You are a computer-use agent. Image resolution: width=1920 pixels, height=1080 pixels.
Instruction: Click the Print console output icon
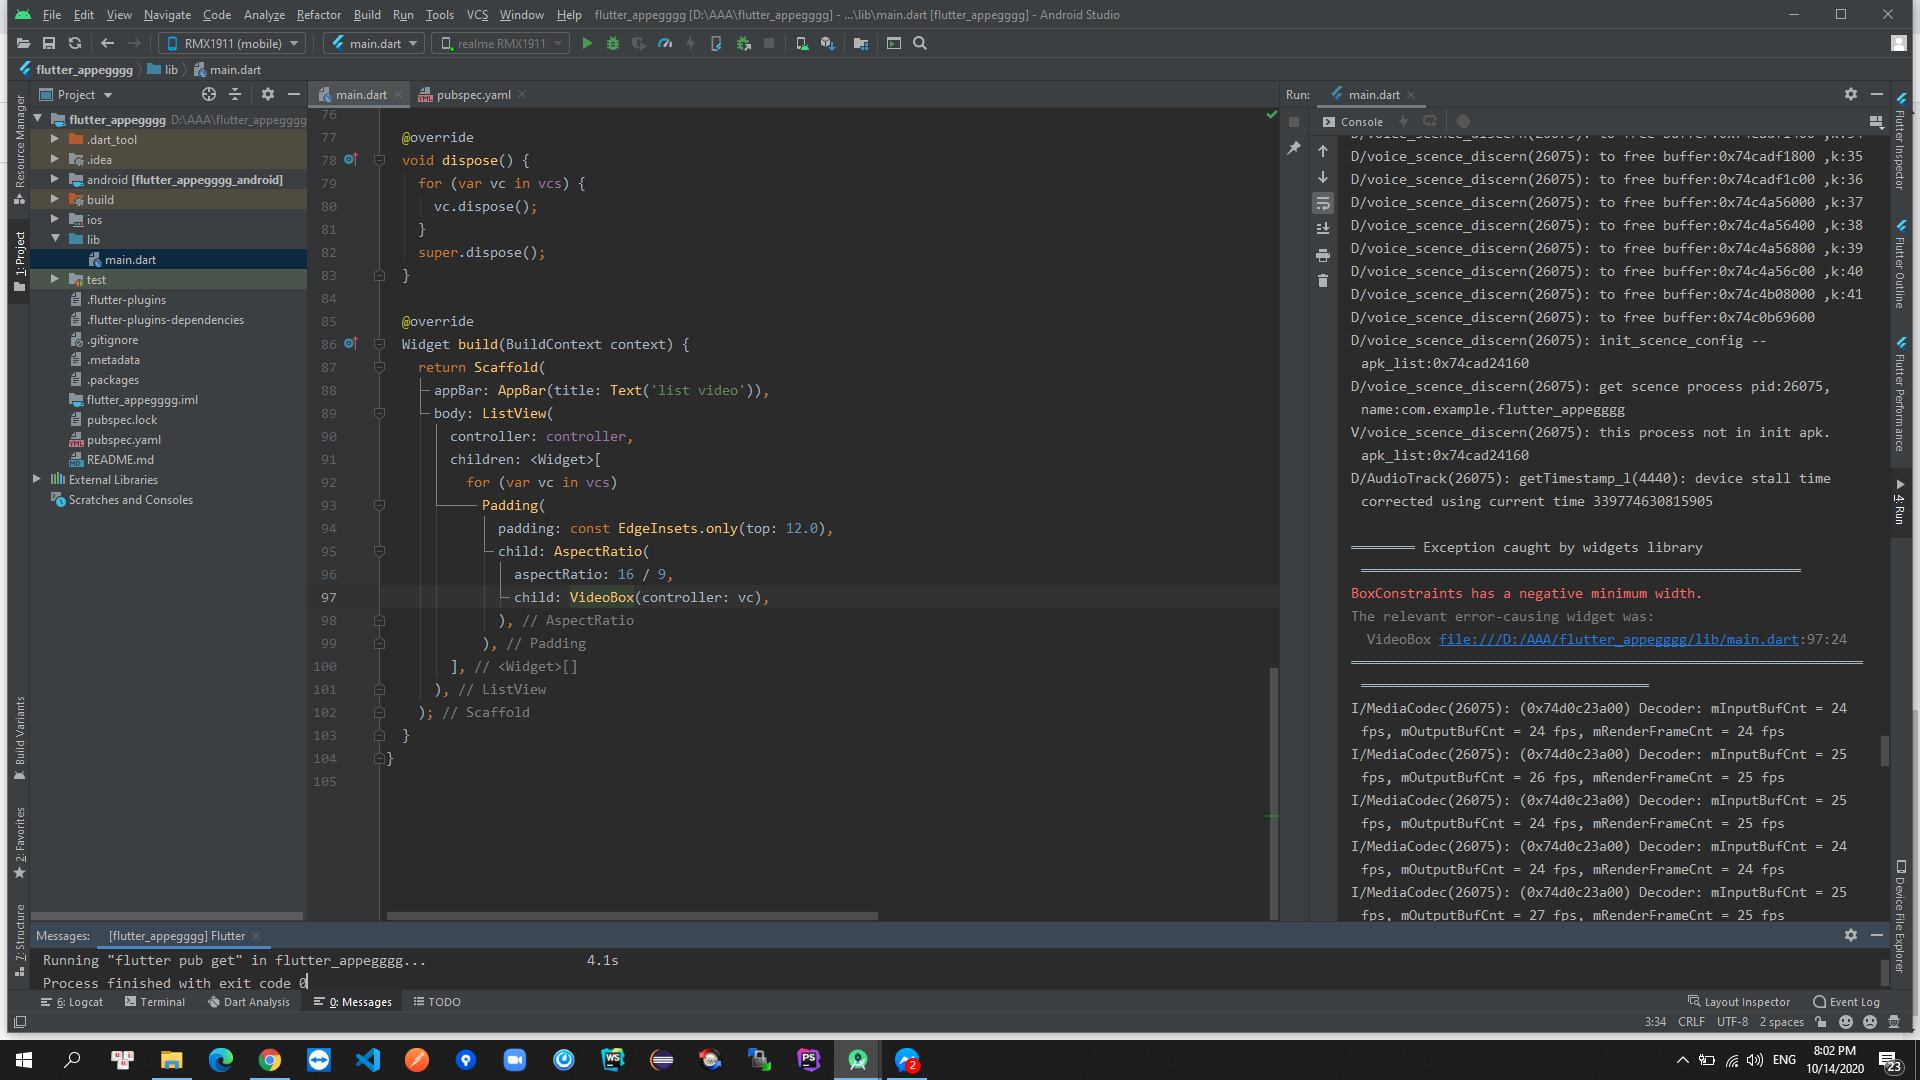1323,255
